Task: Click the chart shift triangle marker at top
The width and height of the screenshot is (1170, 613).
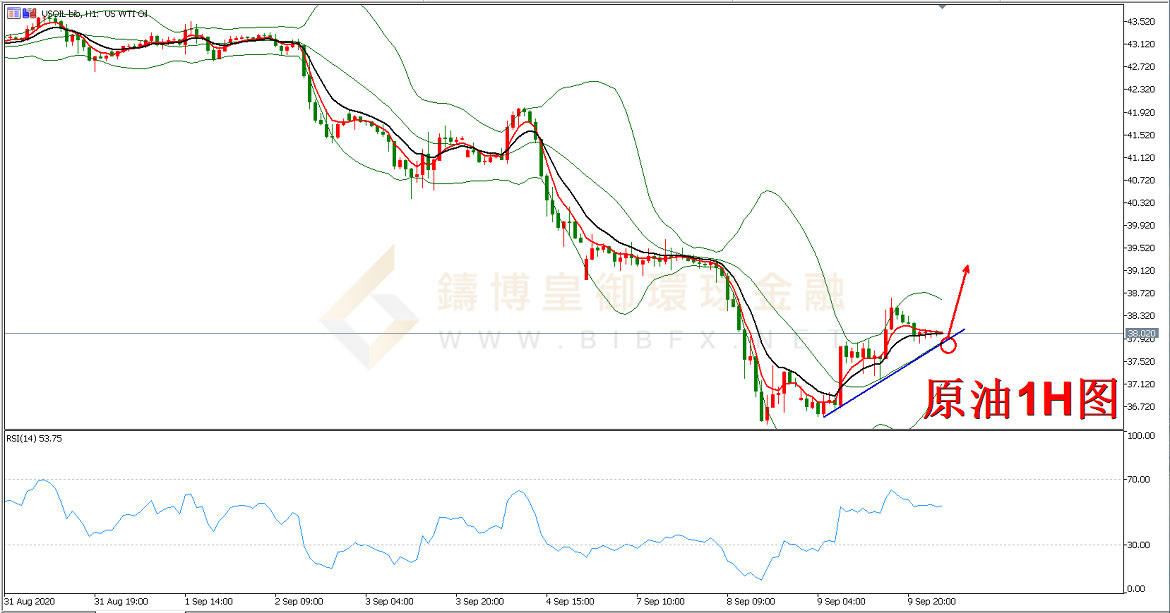Action: (x=941, y=6)
